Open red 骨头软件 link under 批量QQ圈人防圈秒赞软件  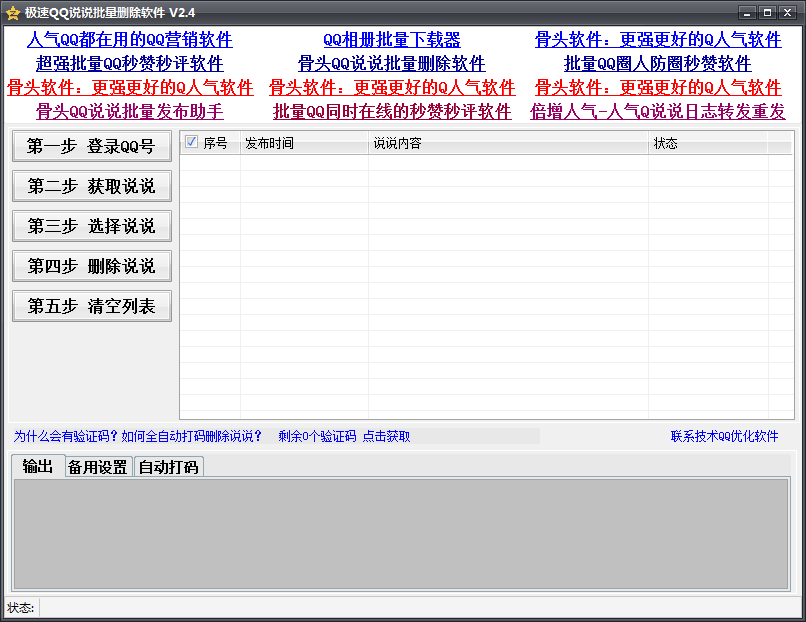[658, 87]
